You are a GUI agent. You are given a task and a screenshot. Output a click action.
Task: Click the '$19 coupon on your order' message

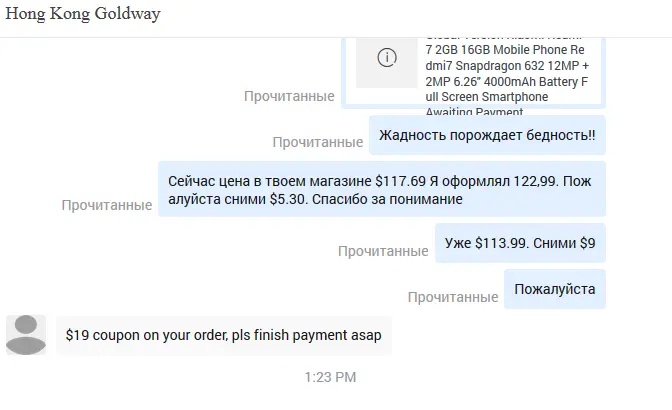pyautogui.click(x=224, y=335)
